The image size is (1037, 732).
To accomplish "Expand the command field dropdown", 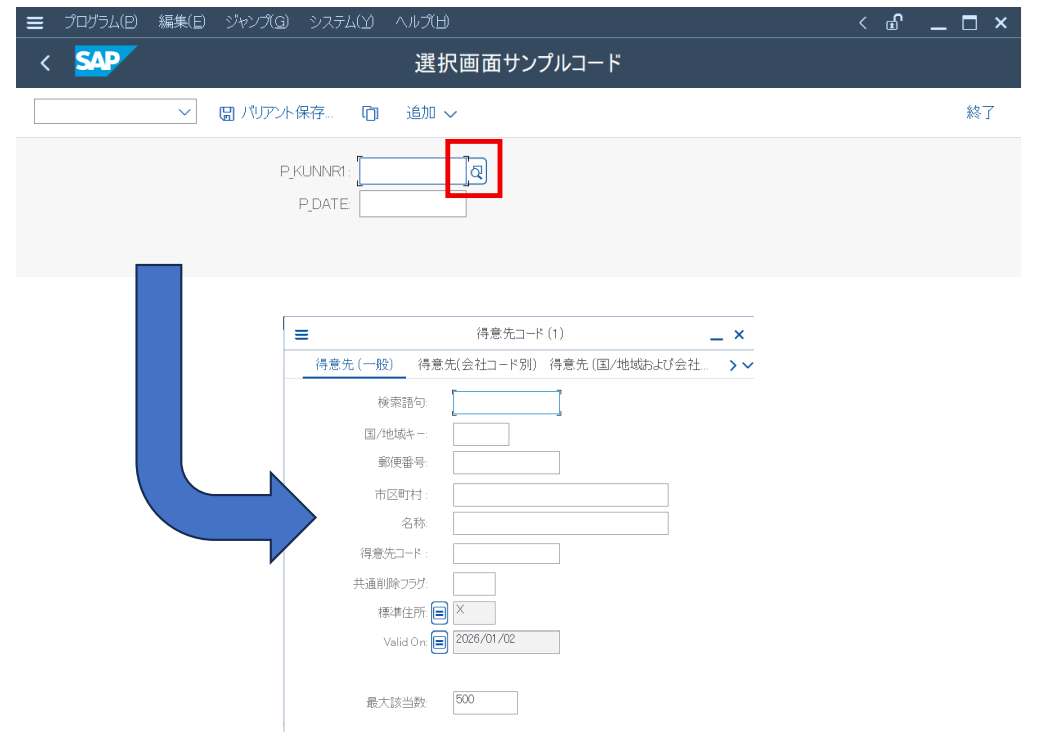I will (x=185, y=112).
